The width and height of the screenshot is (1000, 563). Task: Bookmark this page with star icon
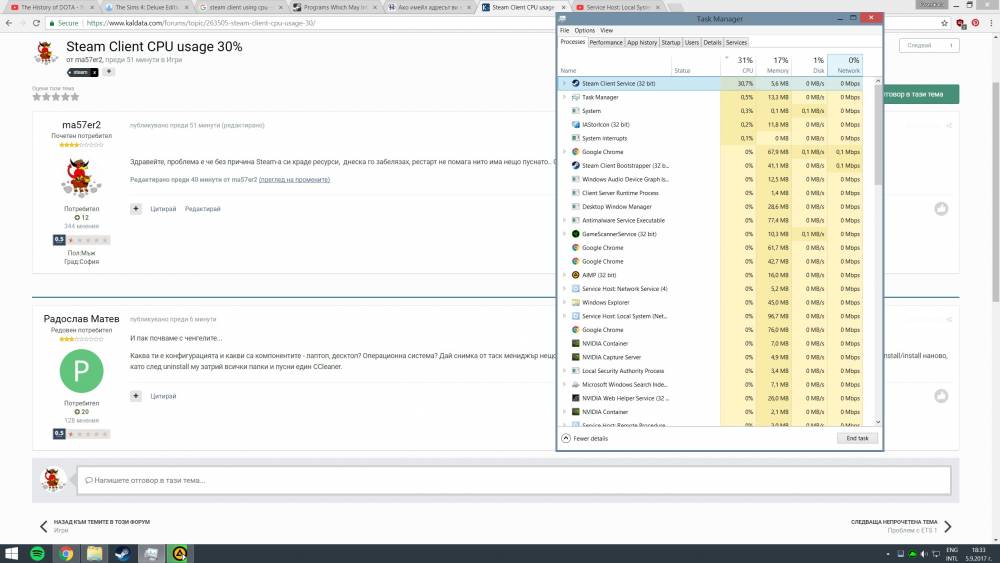pos(945,23)
